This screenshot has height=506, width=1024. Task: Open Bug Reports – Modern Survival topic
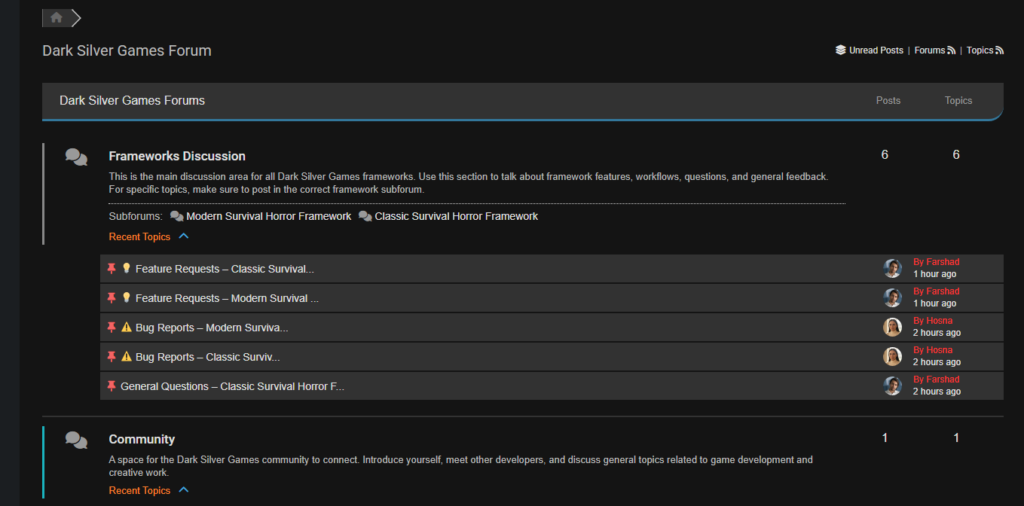[211, 328]
